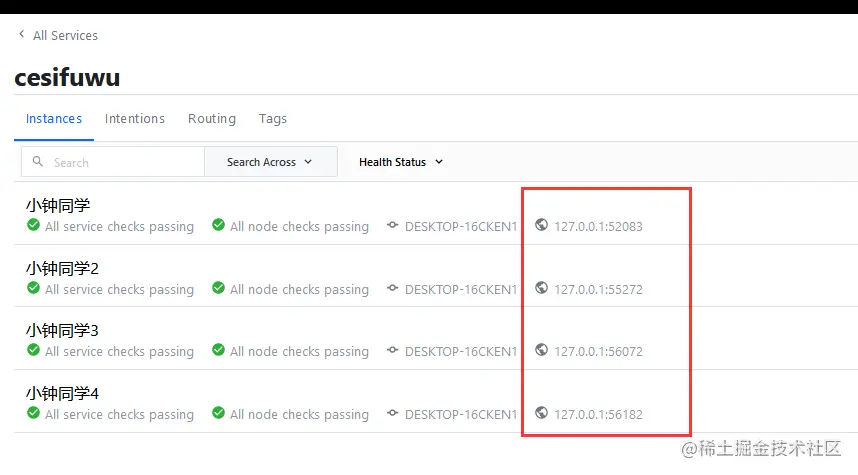Click service check icon for 小钟同学4
This screenshot has height=475, width=858.
coord(33,413)
